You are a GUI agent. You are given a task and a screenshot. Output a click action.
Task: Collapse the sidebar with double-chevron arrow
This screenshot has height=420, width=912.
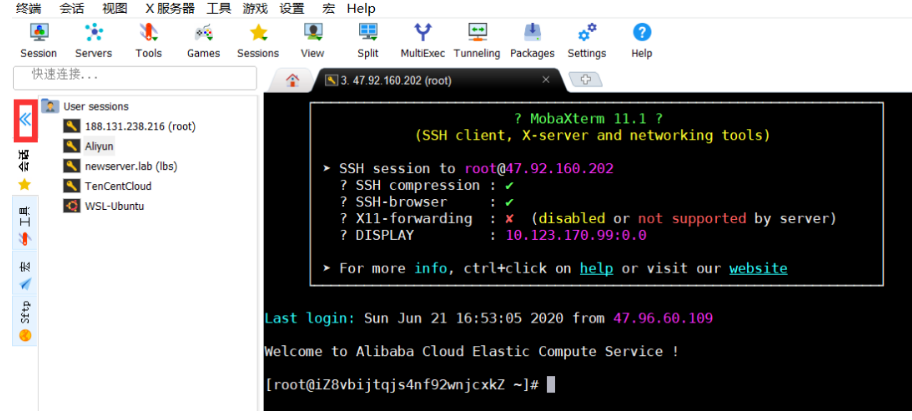coord(25,121)
